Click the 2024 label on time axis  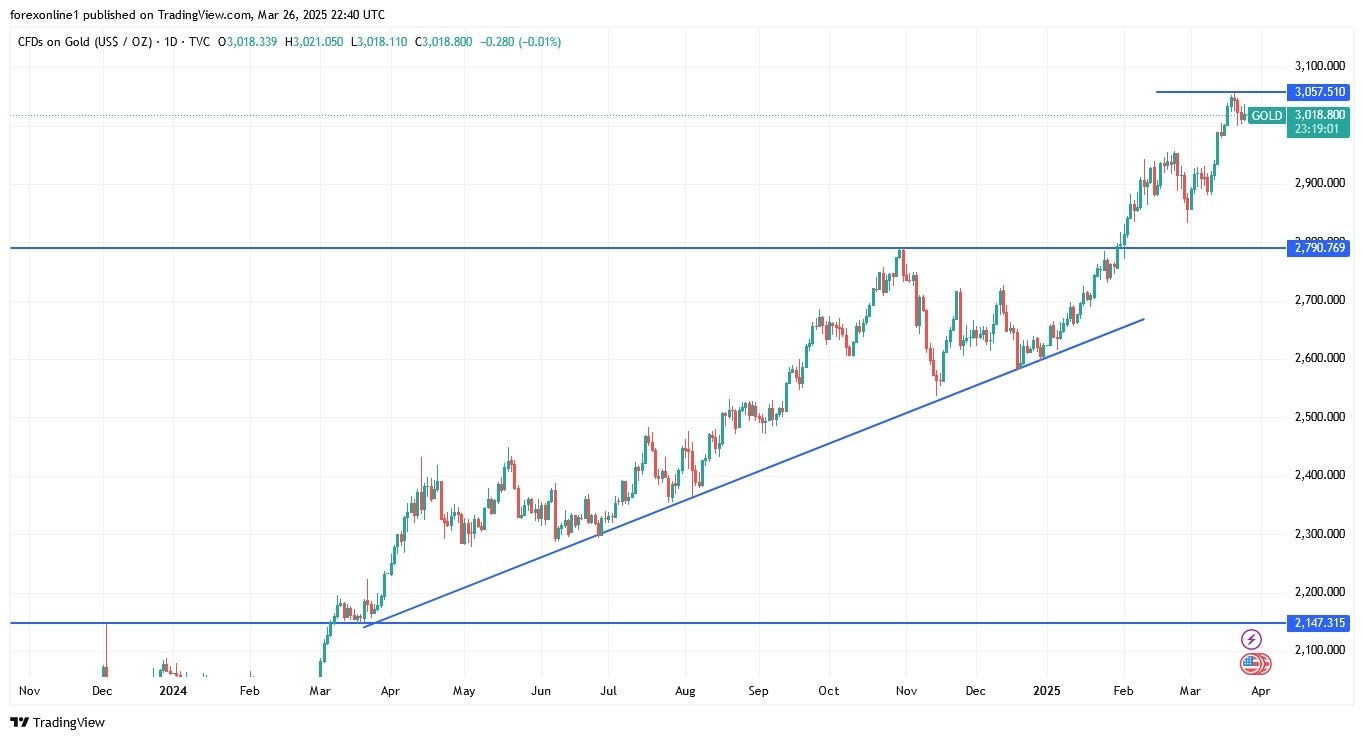point(173,691)
